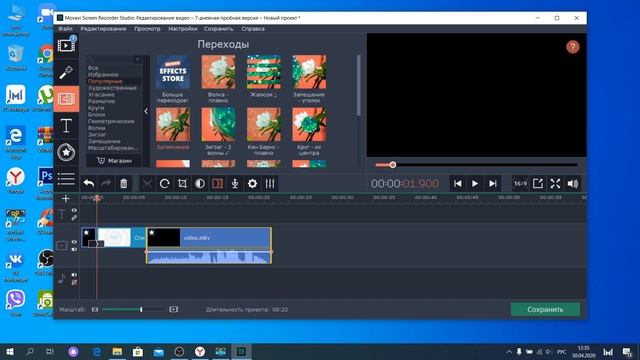Open Audio properties equalizer icon
The image size is (640, 360).
click(x=270, y=184)
